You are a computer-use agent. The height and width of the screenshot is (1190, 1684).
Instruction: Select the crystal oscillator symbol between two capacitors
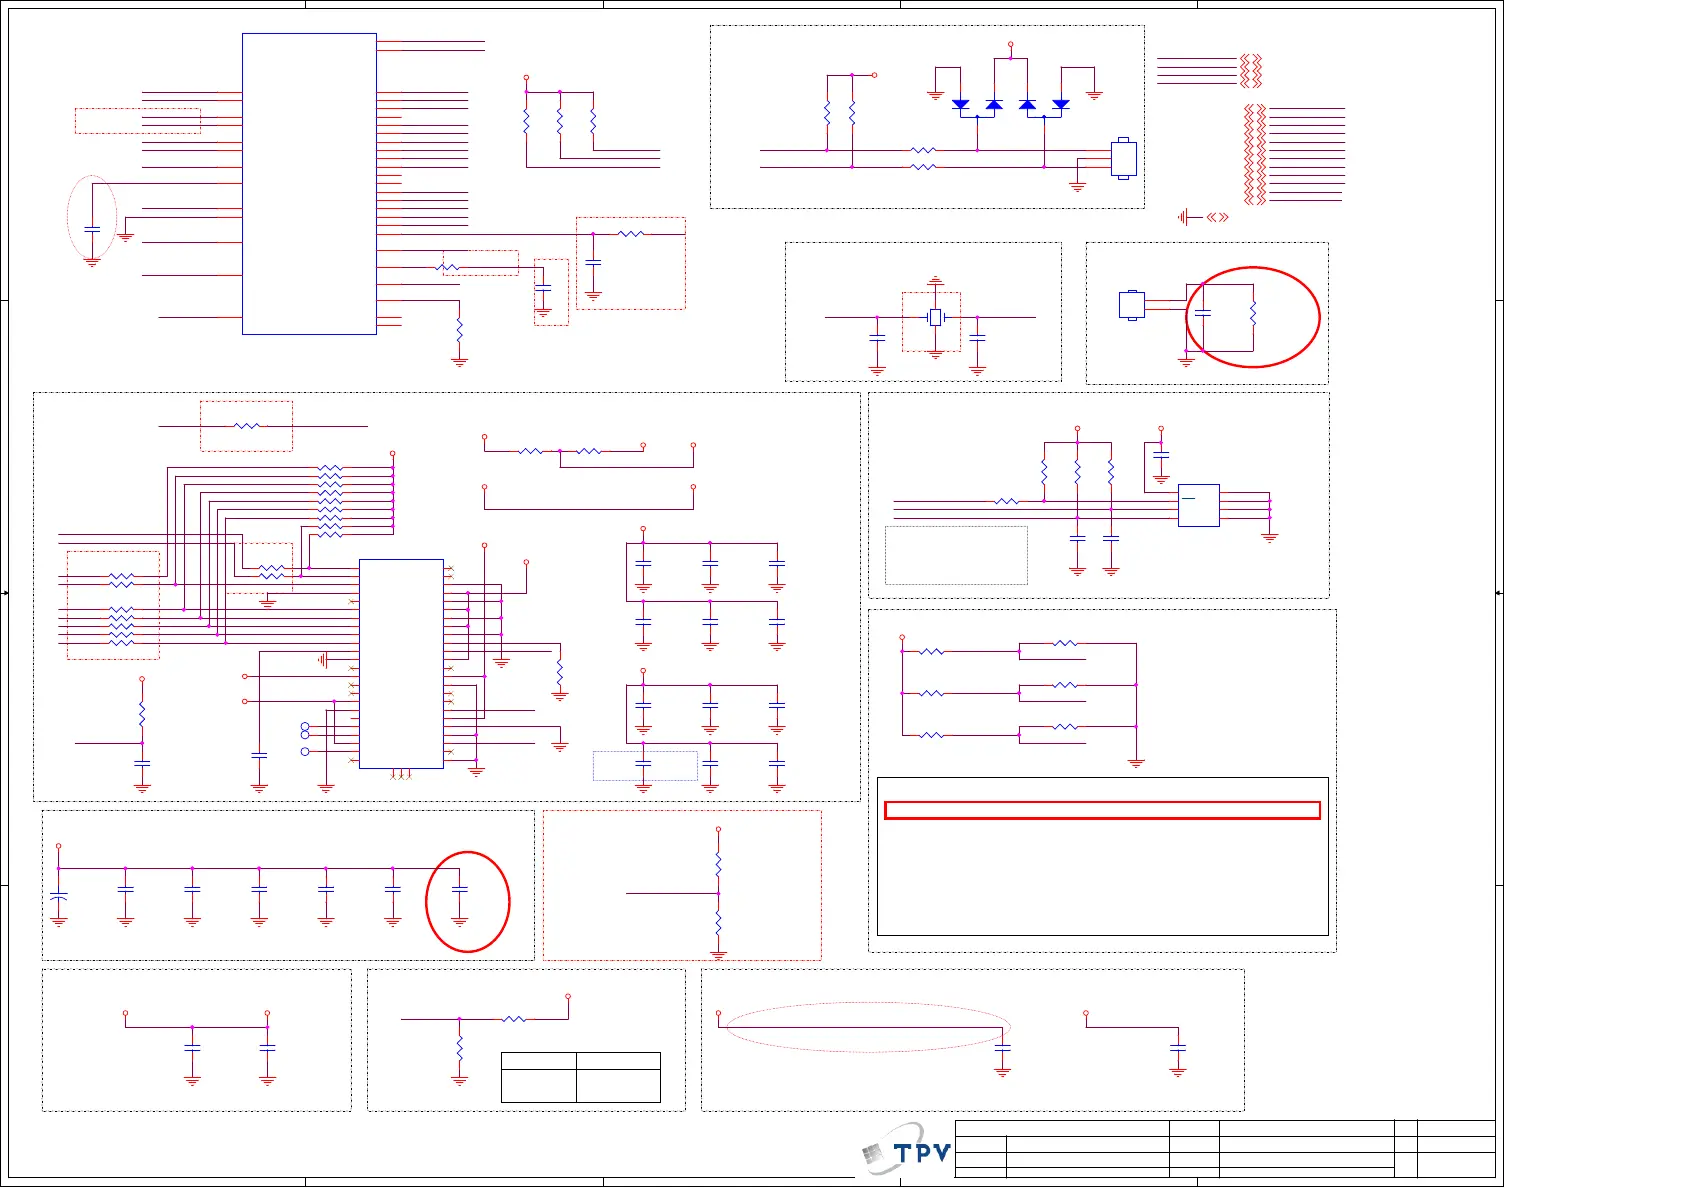point(935,317)
